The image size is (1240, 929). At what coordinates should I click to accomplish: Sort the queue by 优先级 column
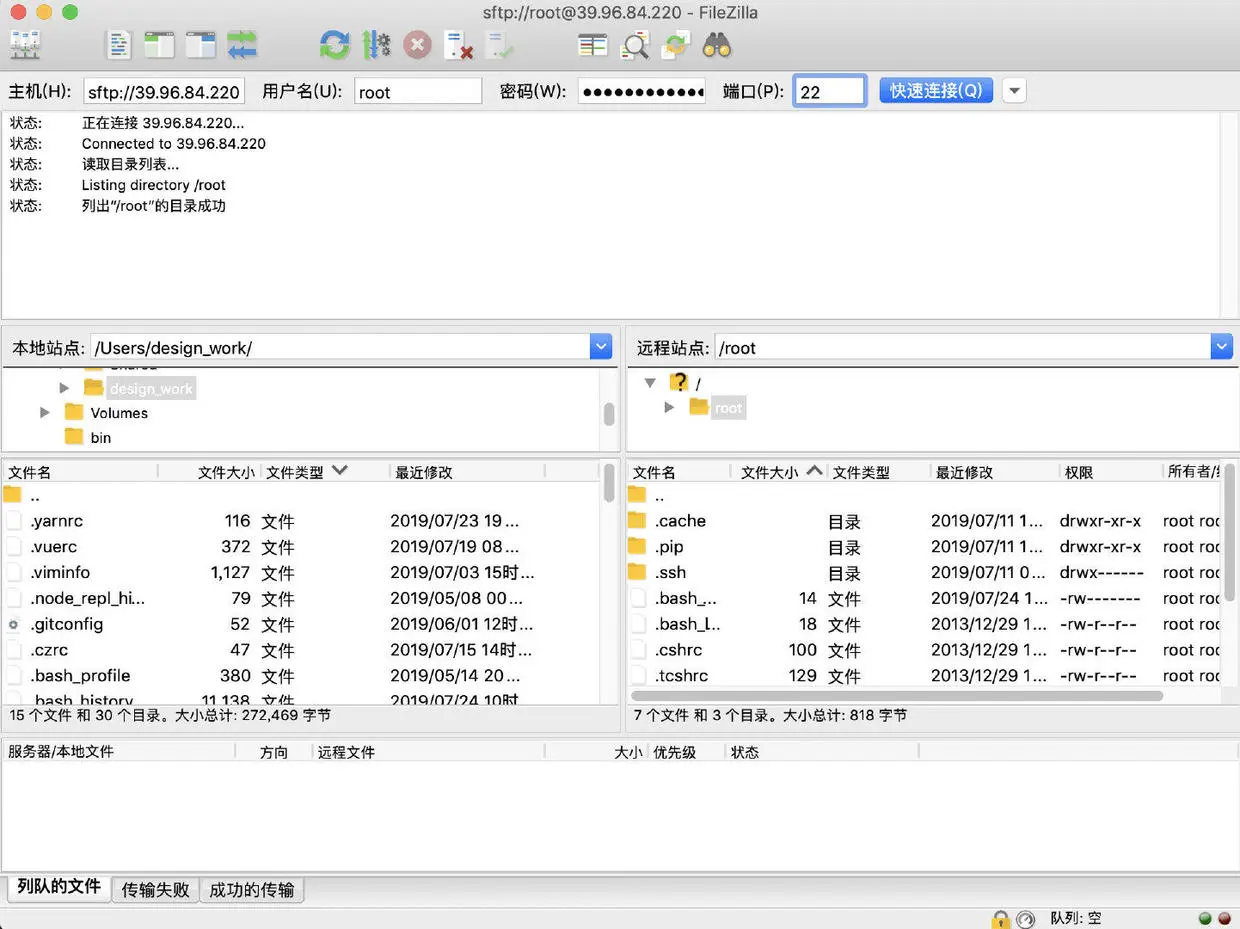pyautogui.click(x=686, y=752)
